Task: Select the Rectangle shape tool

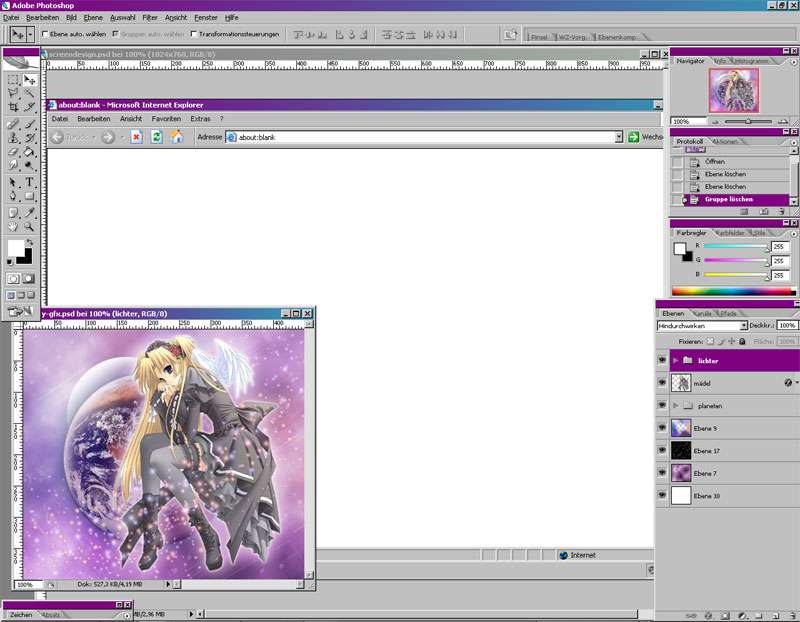Action: (29, 196)
